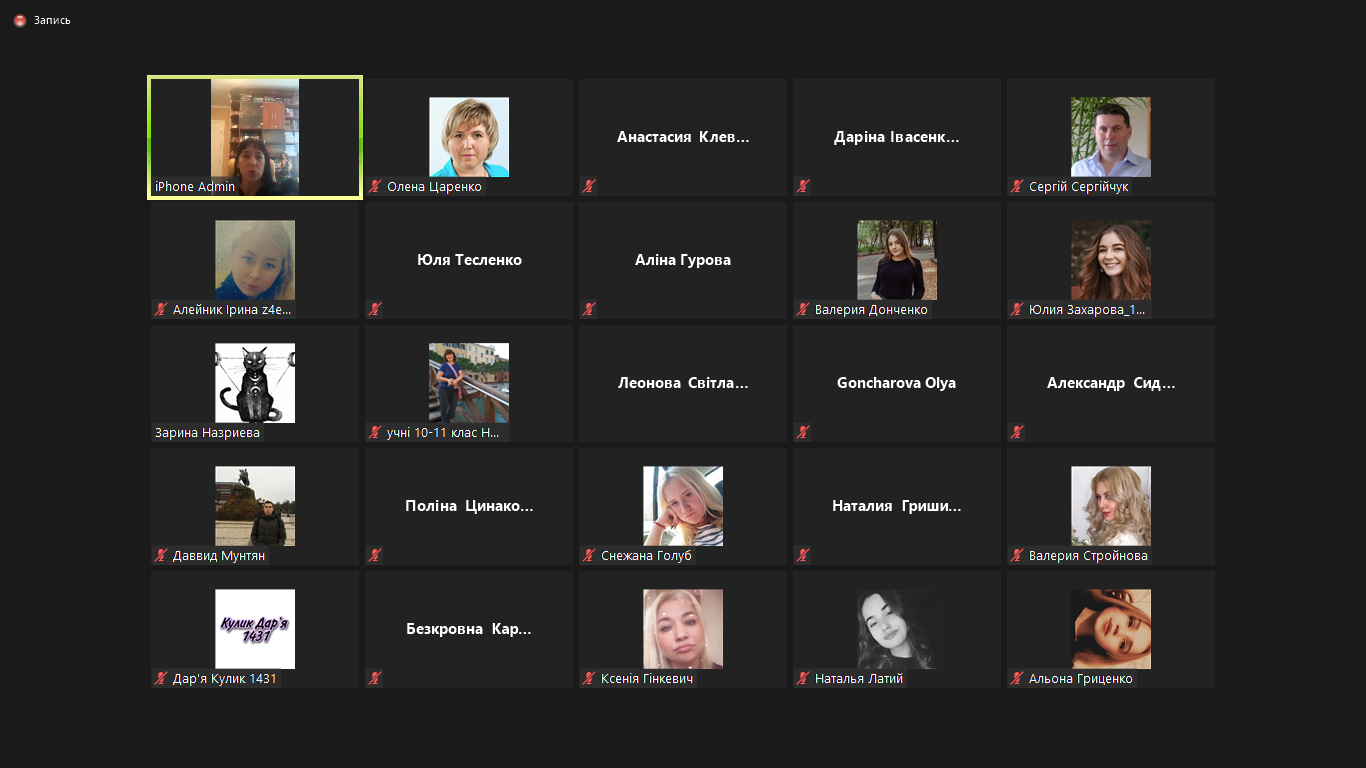
Task: Click muted mic icon beside Альона Гриценко
Action: (1018, 679)
